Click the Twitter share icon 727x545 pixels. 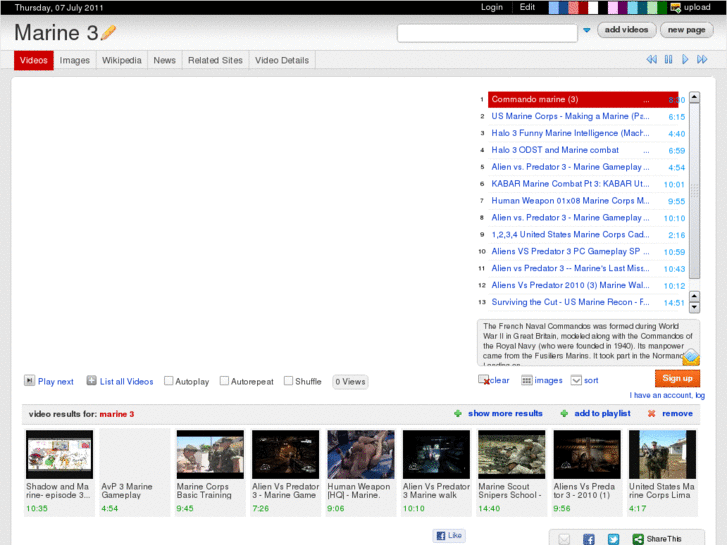(613, 539)
